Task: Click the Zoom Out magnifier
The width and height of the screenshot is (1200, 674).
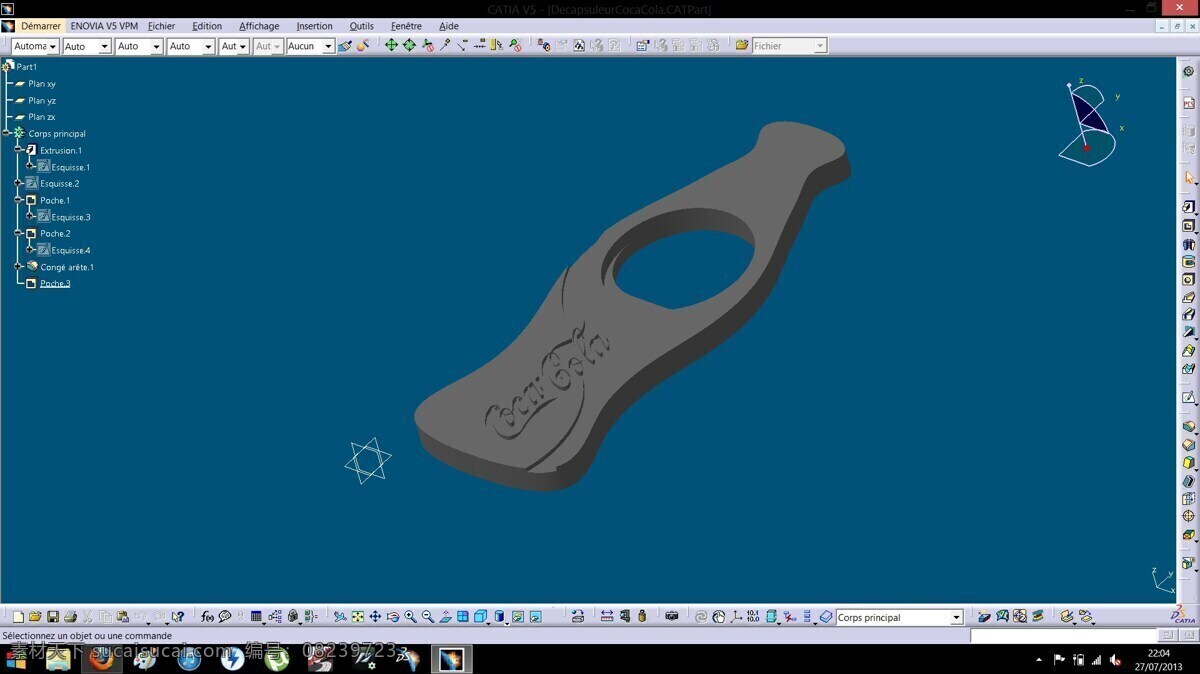Action: 428,617
